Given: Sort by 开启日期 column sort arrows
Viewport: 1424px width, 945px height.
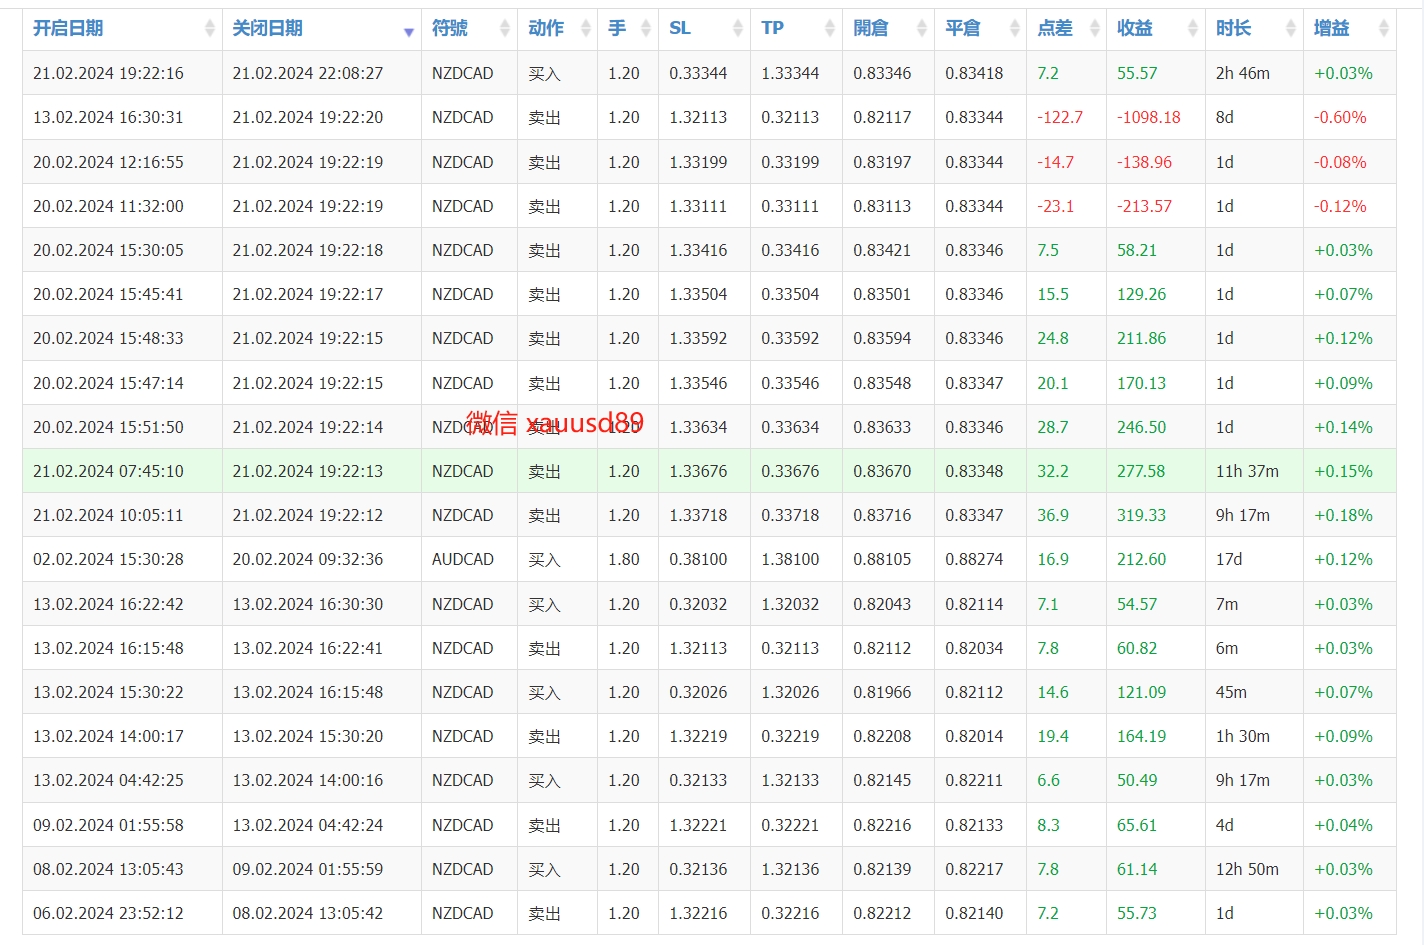Looking at the screenshot, I should point(209,29).
